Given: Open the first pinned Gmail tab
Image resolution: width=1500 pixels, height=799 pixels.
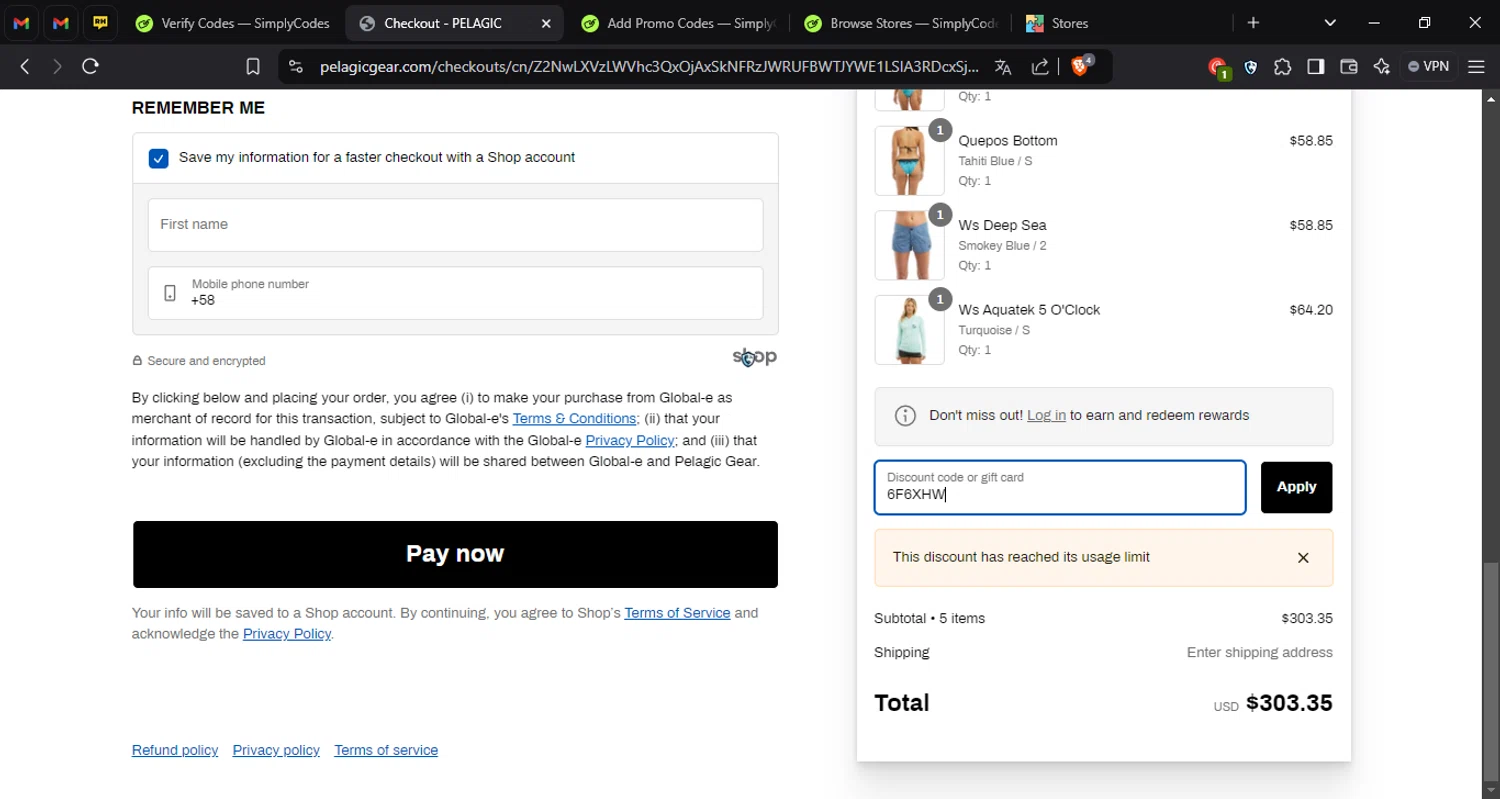Looking at the screenshot, I should coord(22,23).
